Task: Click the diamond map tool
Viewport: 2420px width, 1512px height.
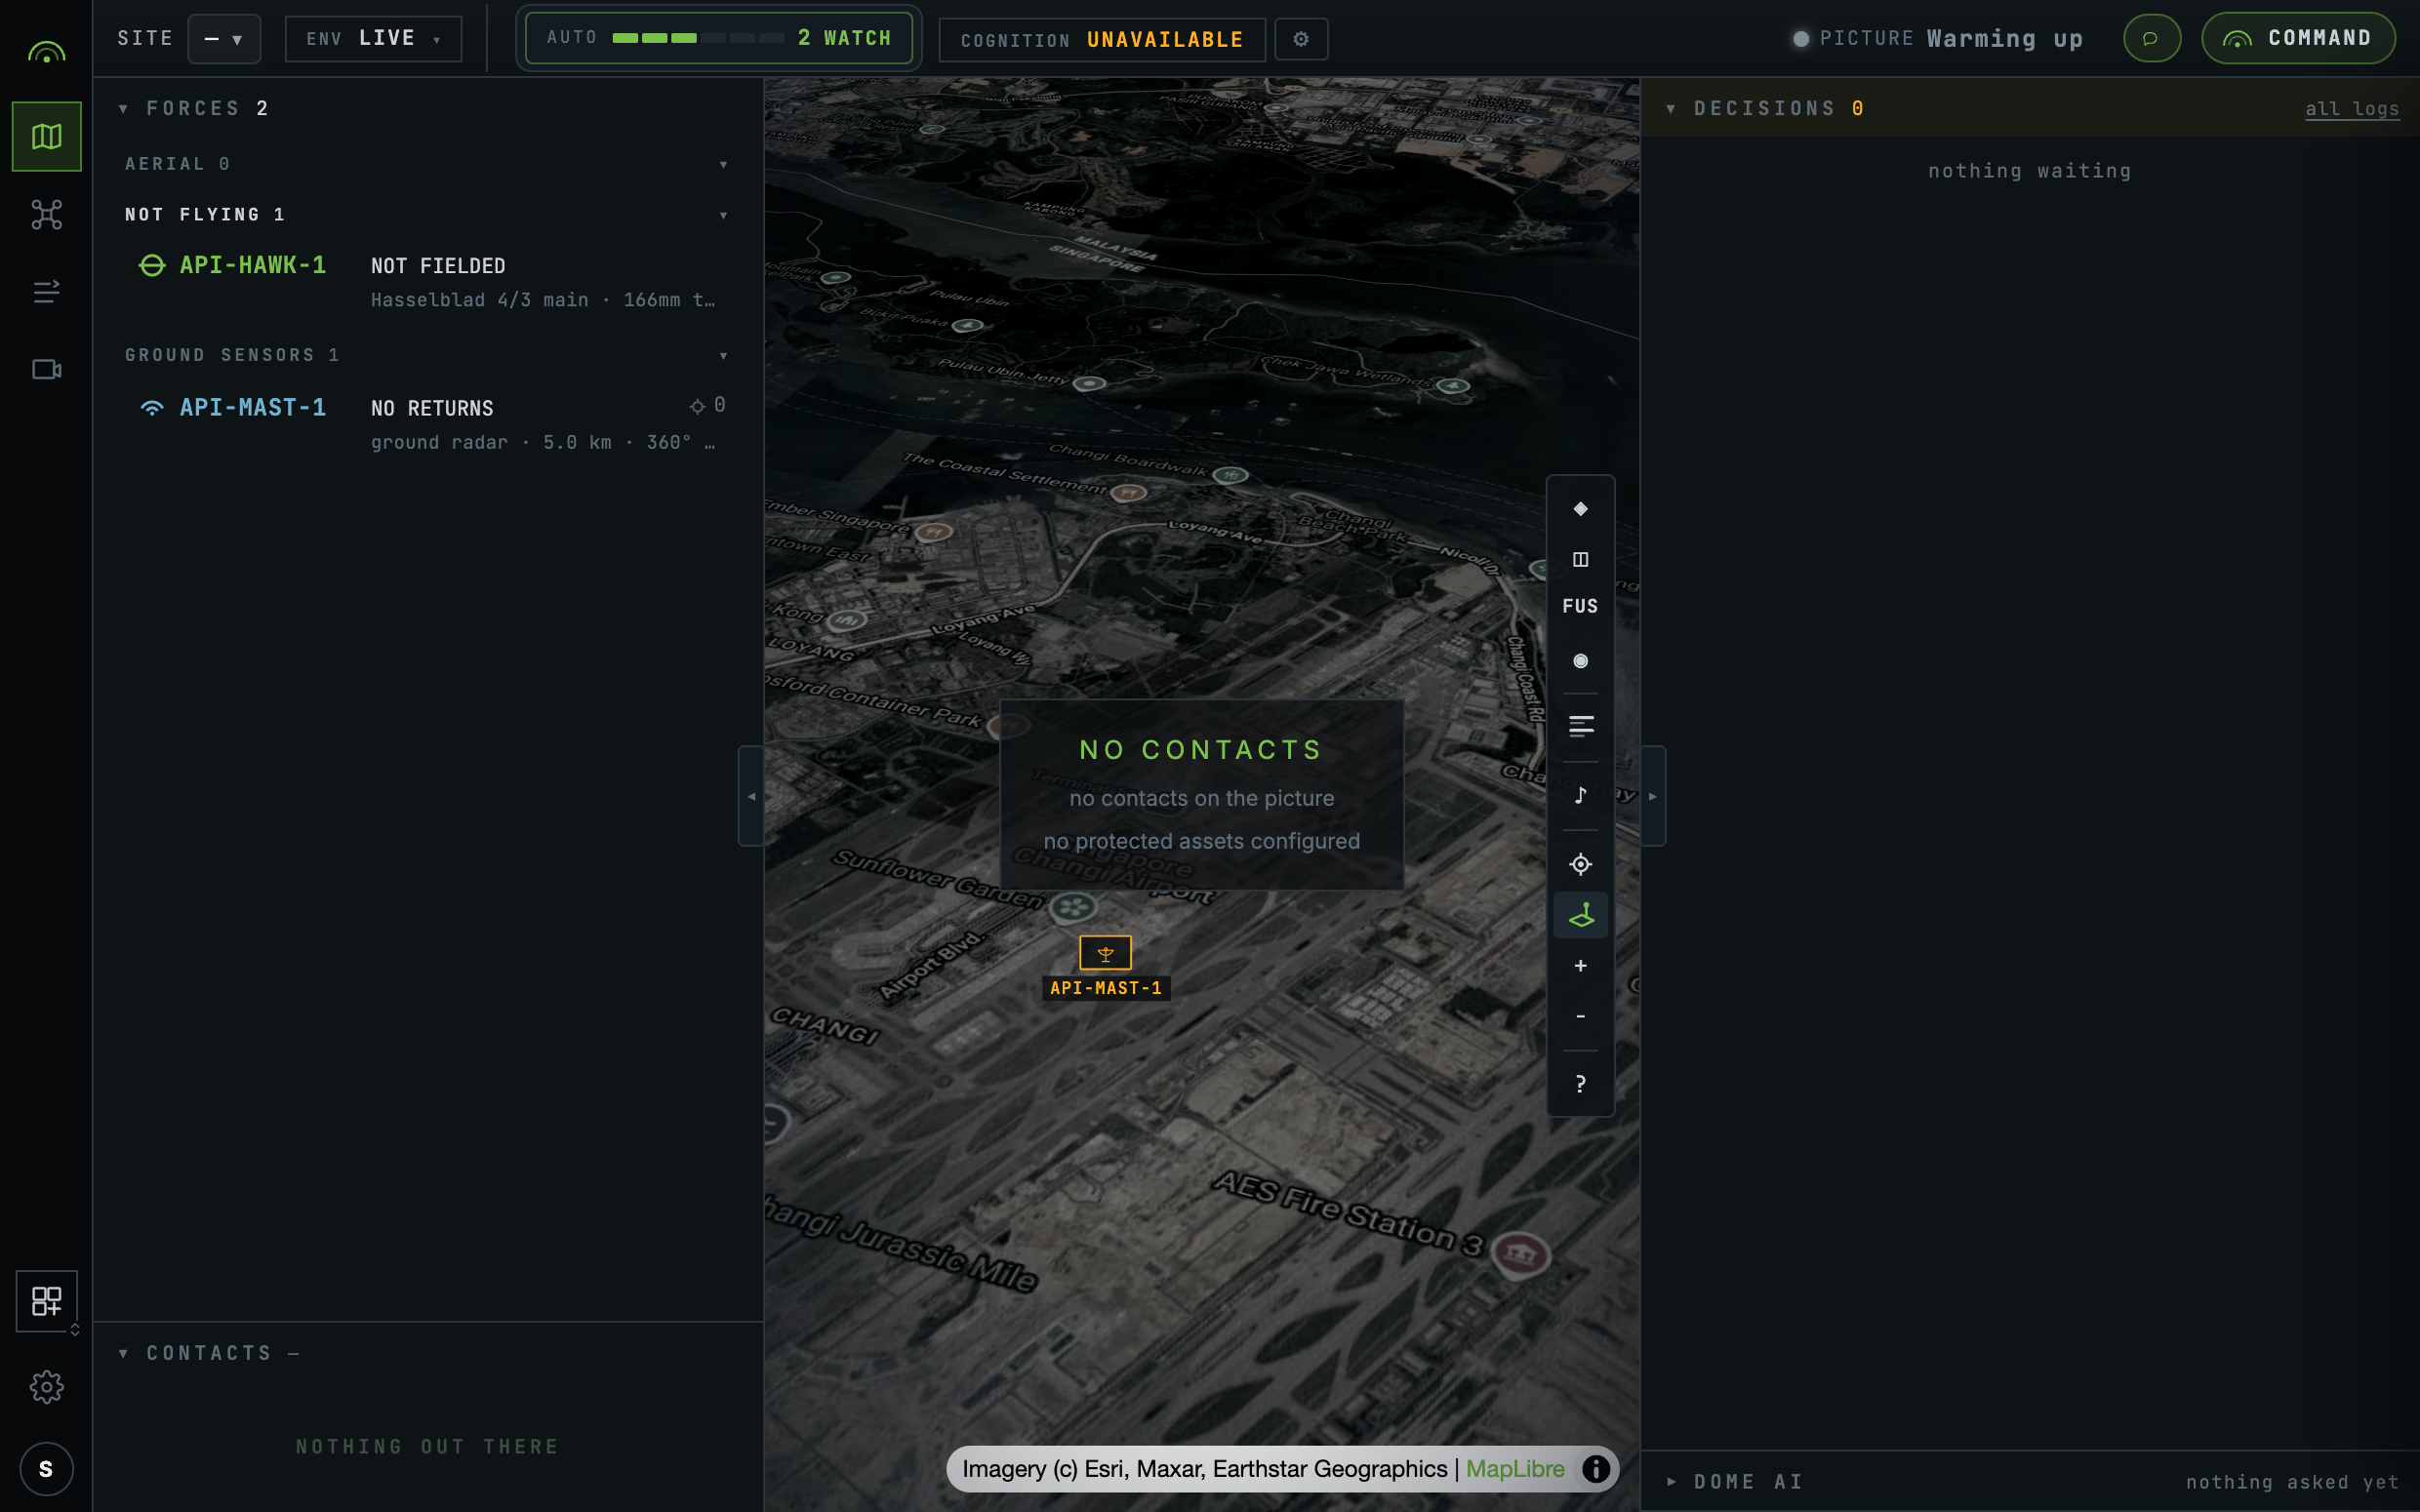Action: (x=1580, y=509)
